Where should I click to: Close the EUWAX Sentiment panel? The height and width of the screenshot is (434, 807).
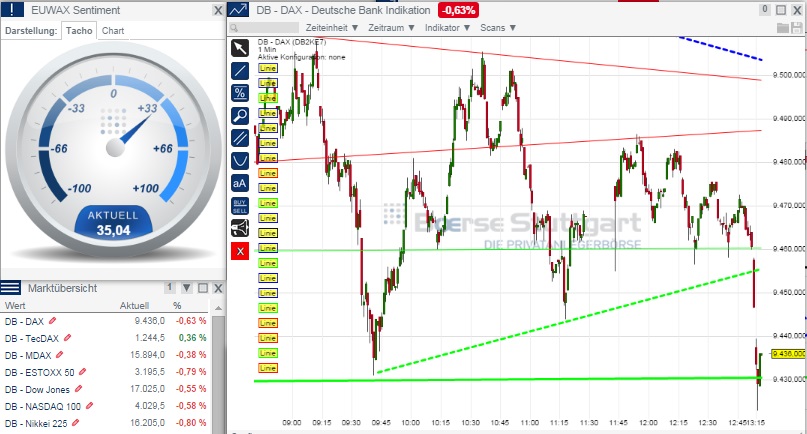coord(218,10)
